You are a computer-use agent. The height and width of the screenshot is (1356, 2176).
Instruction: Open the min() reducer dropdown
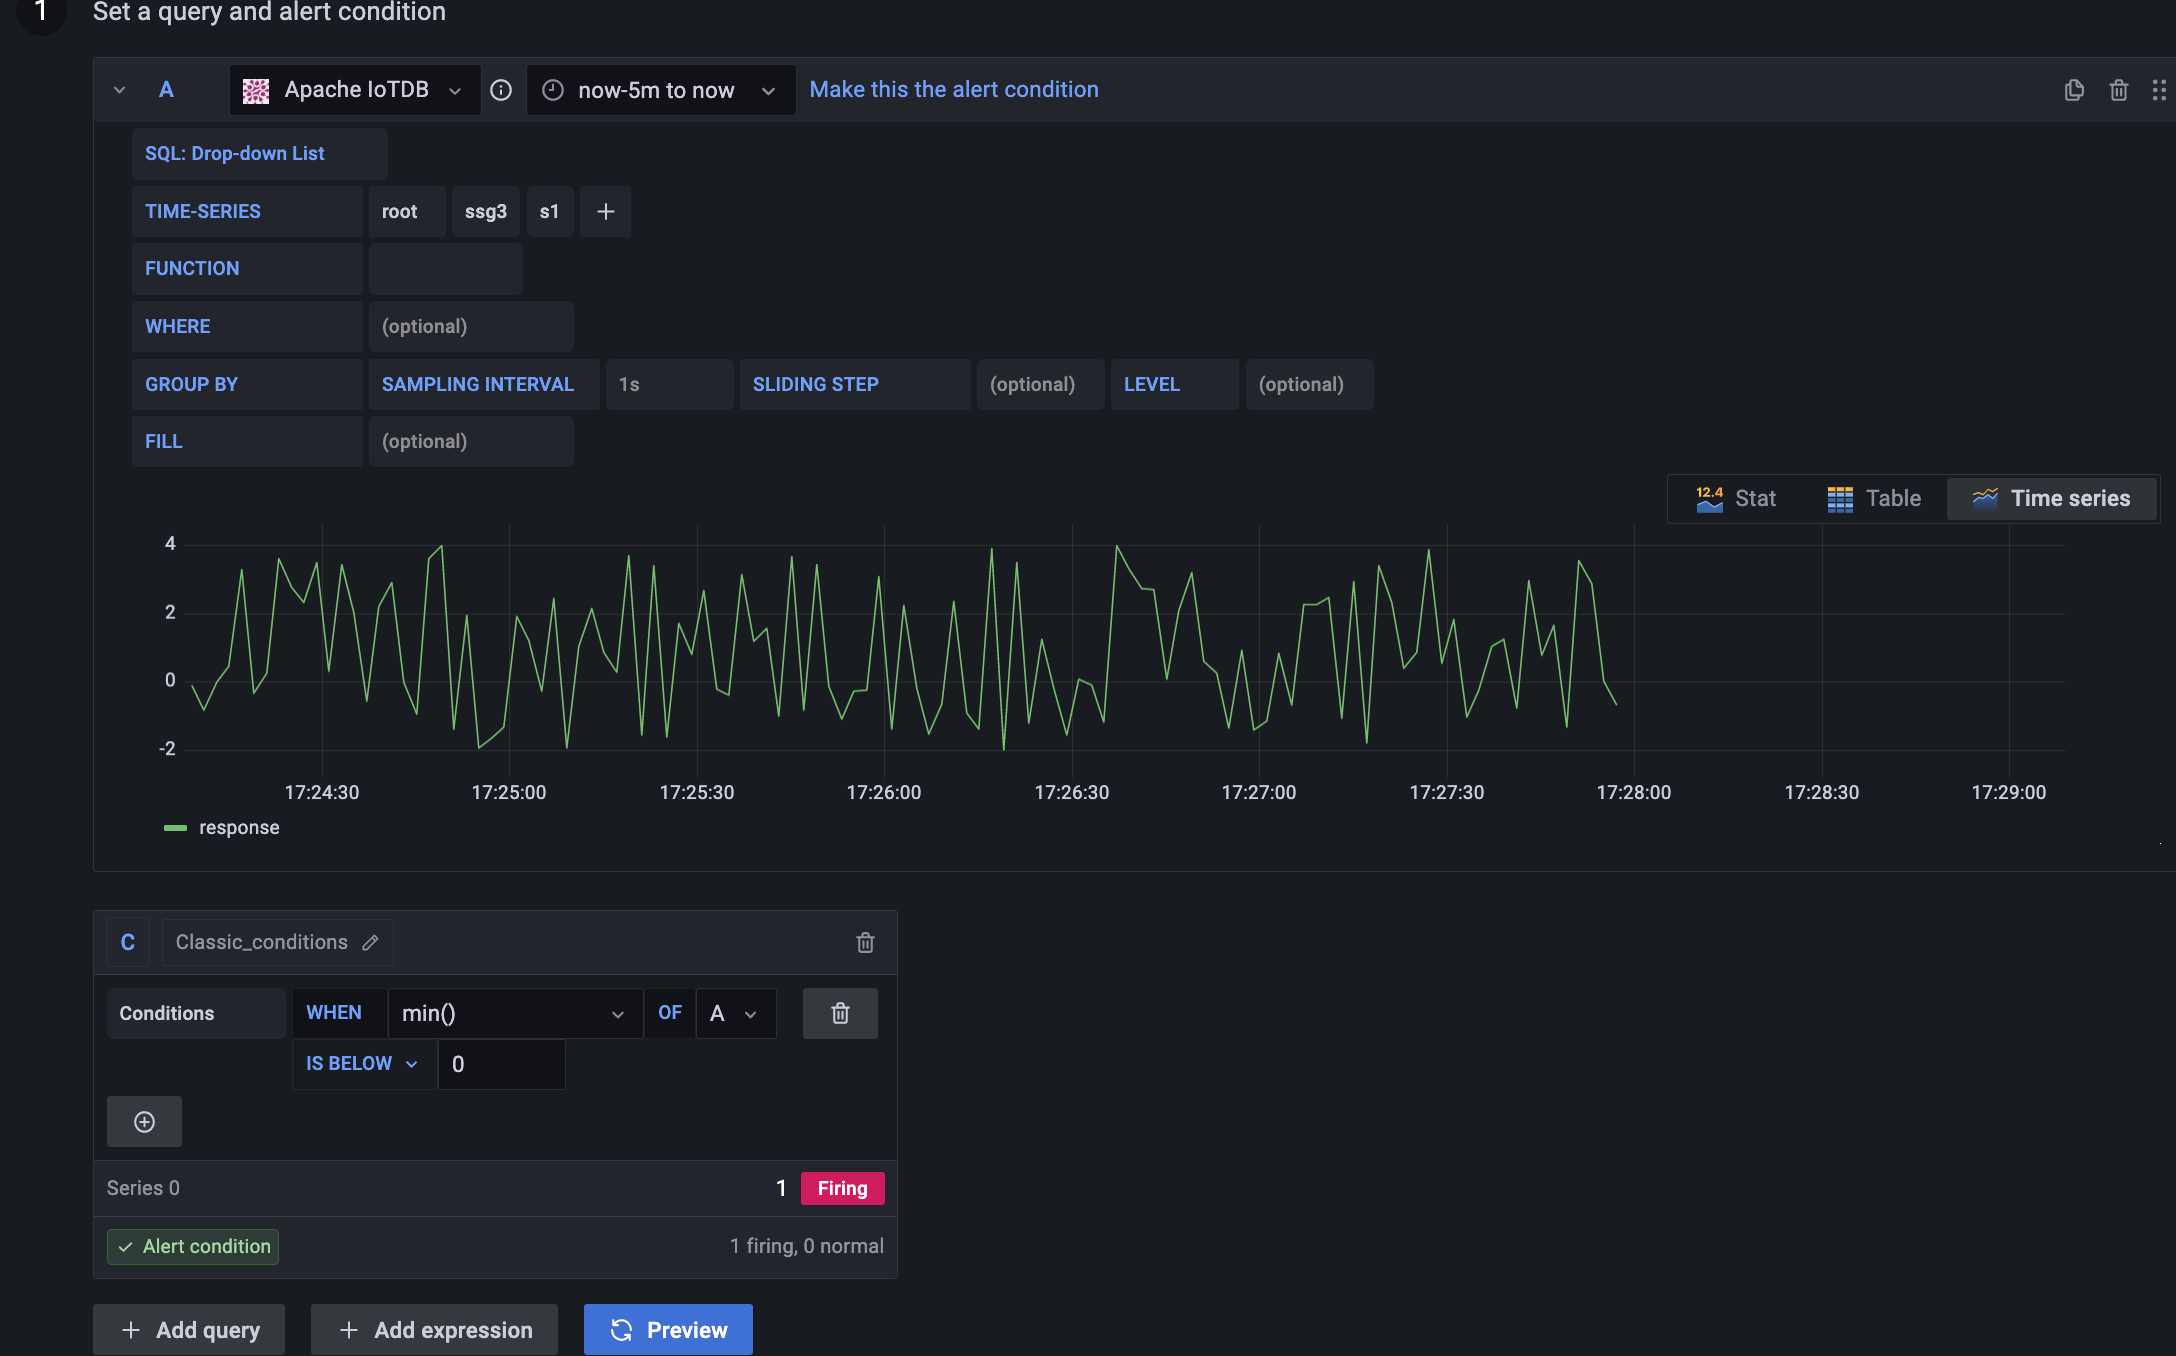tap(514, 1013)
